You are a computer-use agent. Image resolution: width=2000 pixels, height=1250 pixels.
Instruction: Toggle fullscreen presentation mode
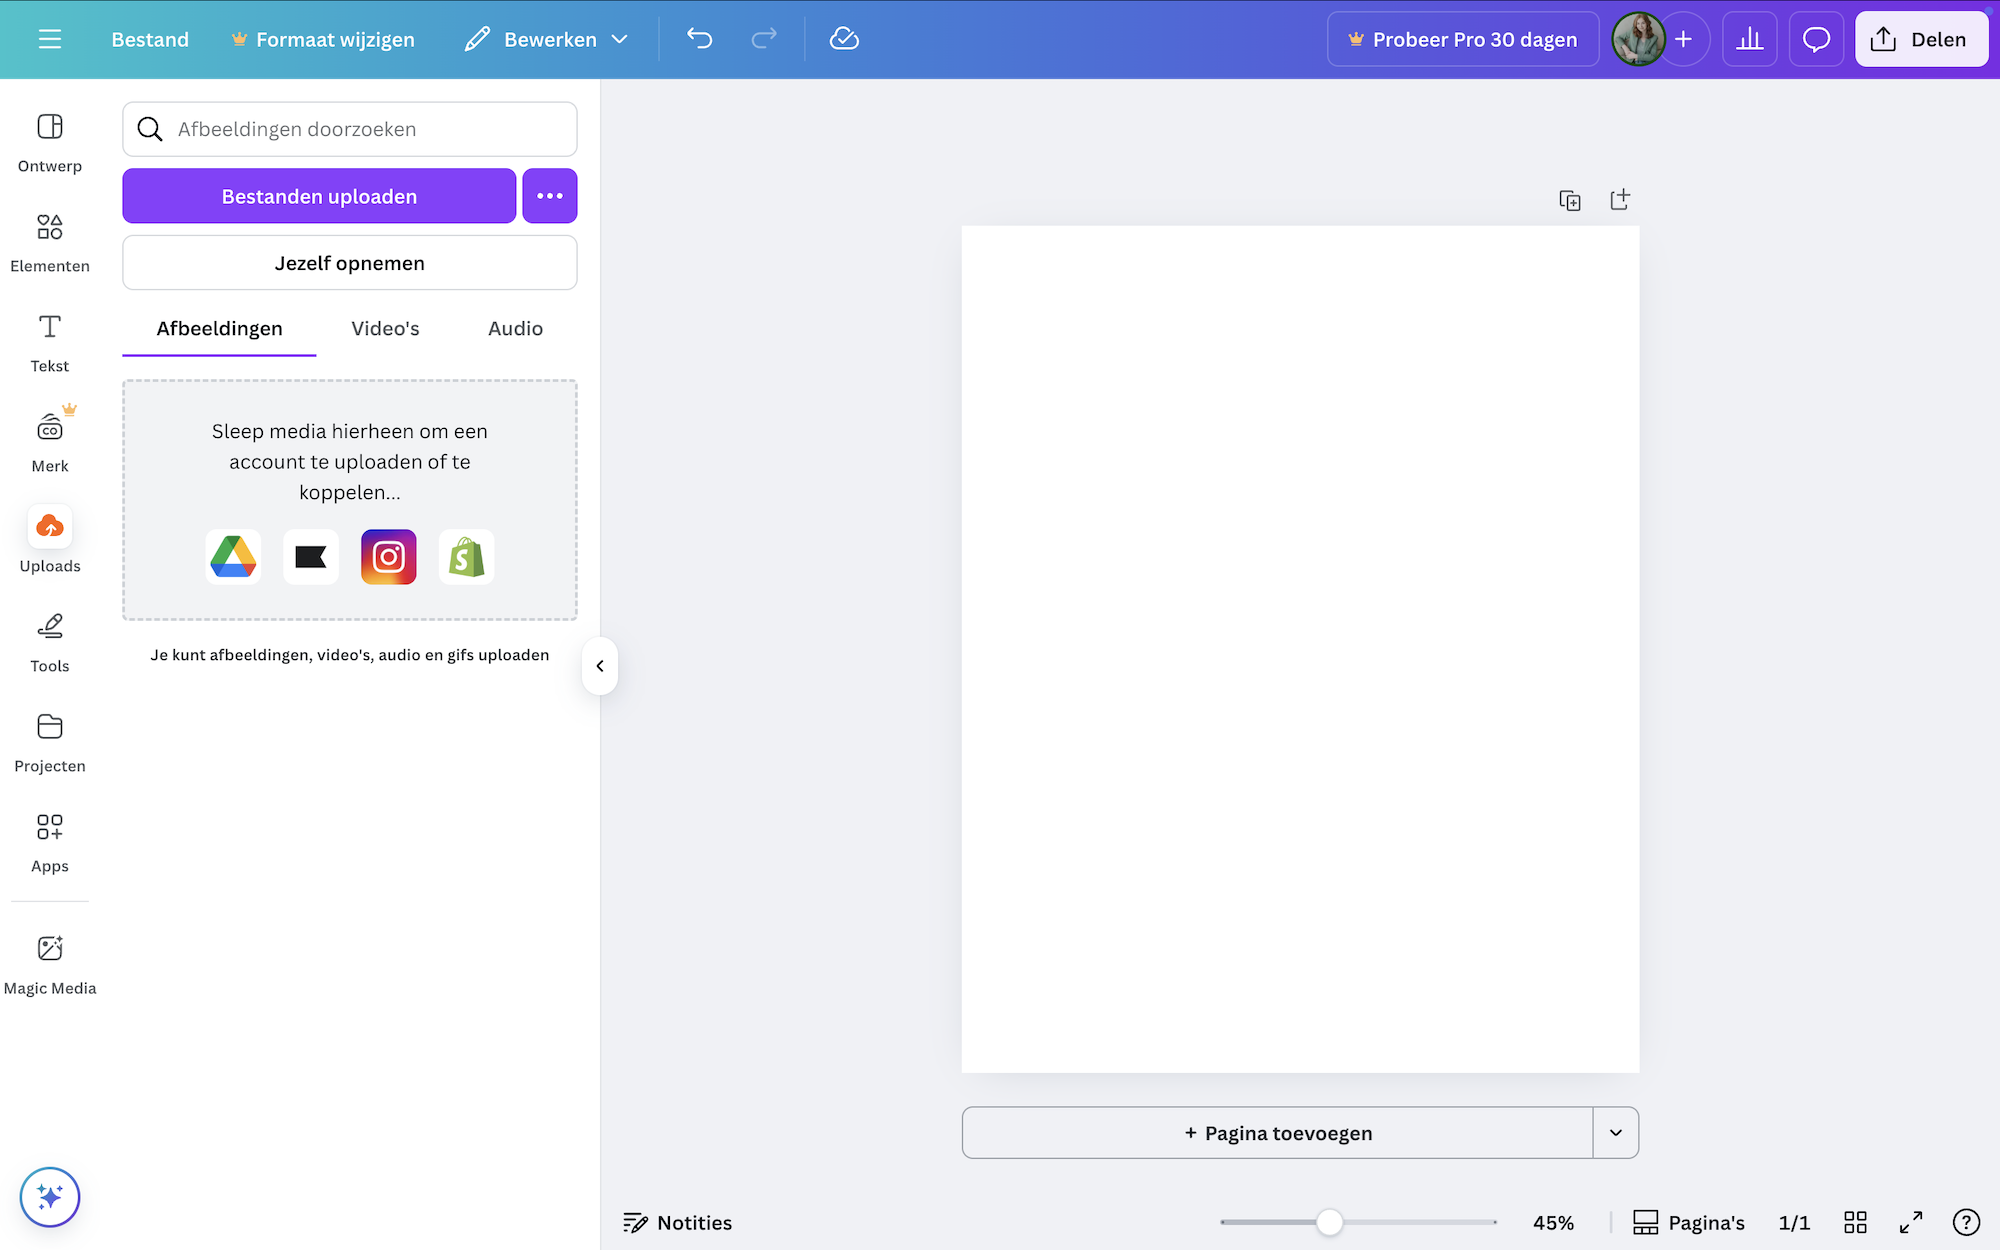click(x=1910, y=1222)
